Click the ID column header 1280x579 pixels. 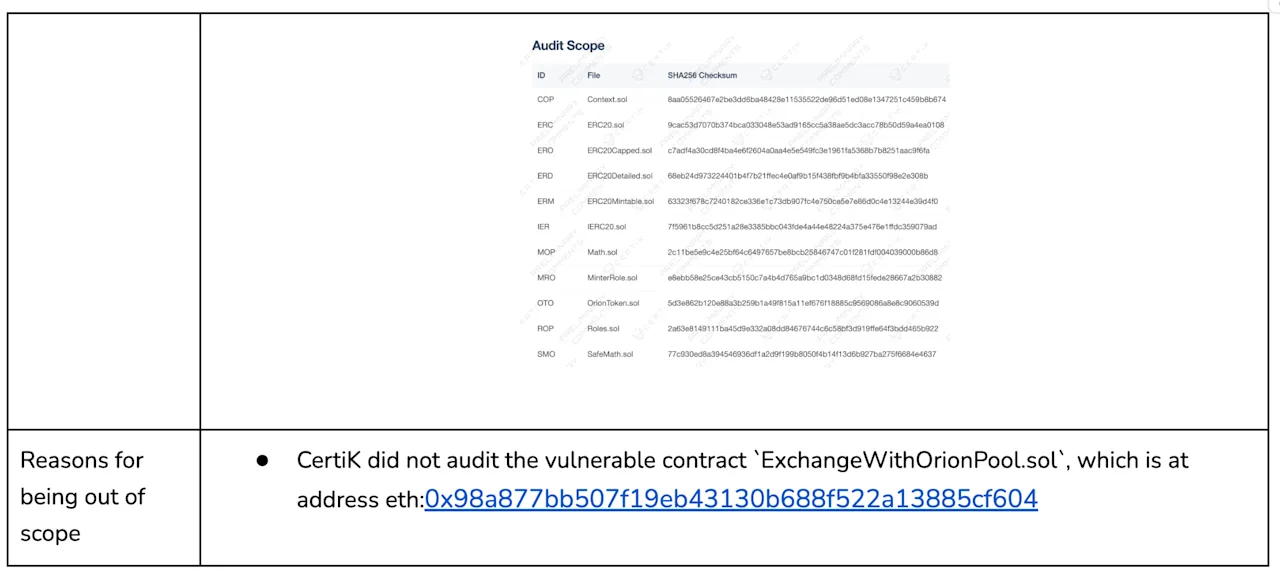[x=541, y=76]
